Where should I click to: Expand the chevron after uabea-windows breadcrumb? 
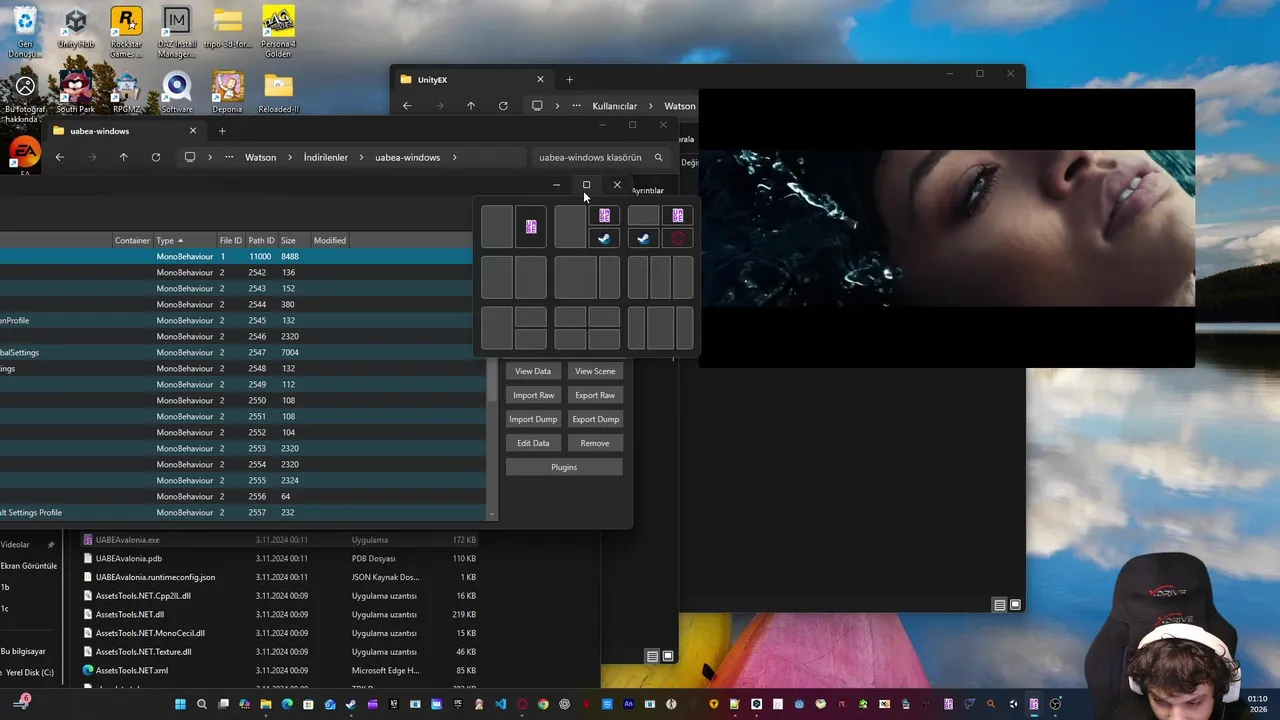tap(454, 157)
